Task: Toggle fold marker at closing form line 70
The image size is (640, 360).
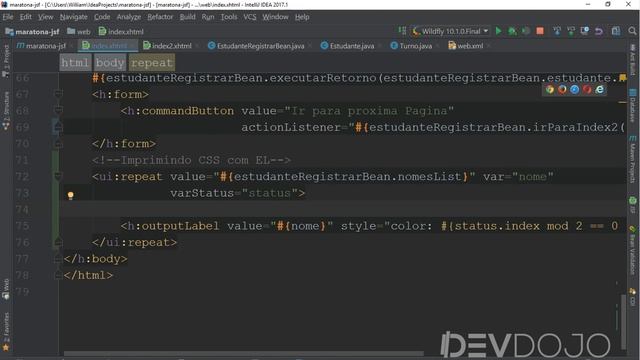Action: (x=58, y=144)
